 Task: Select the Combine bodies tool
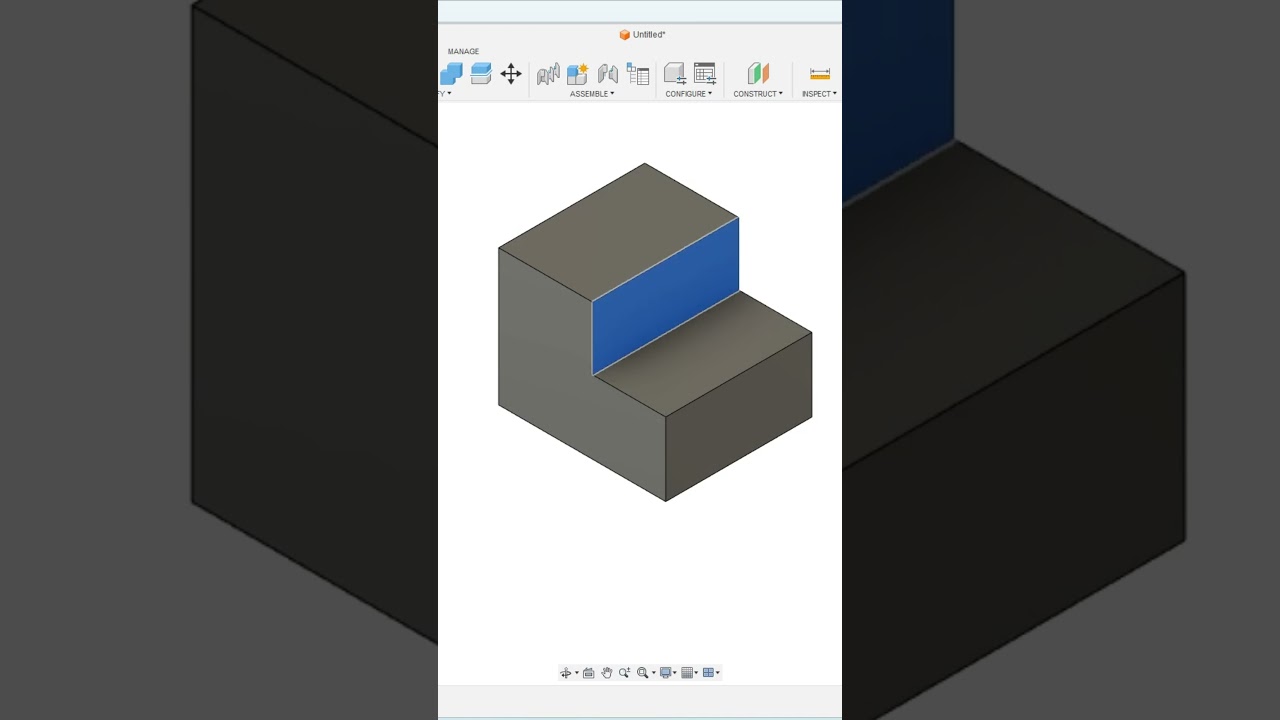point(451,74)
